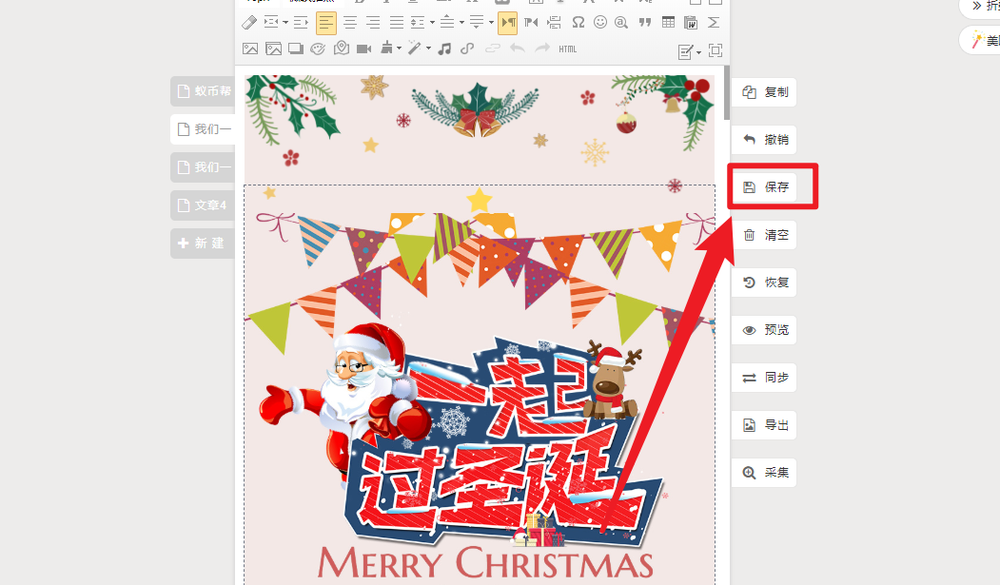Insert a table
The image size is (1000, 585).
668,23
